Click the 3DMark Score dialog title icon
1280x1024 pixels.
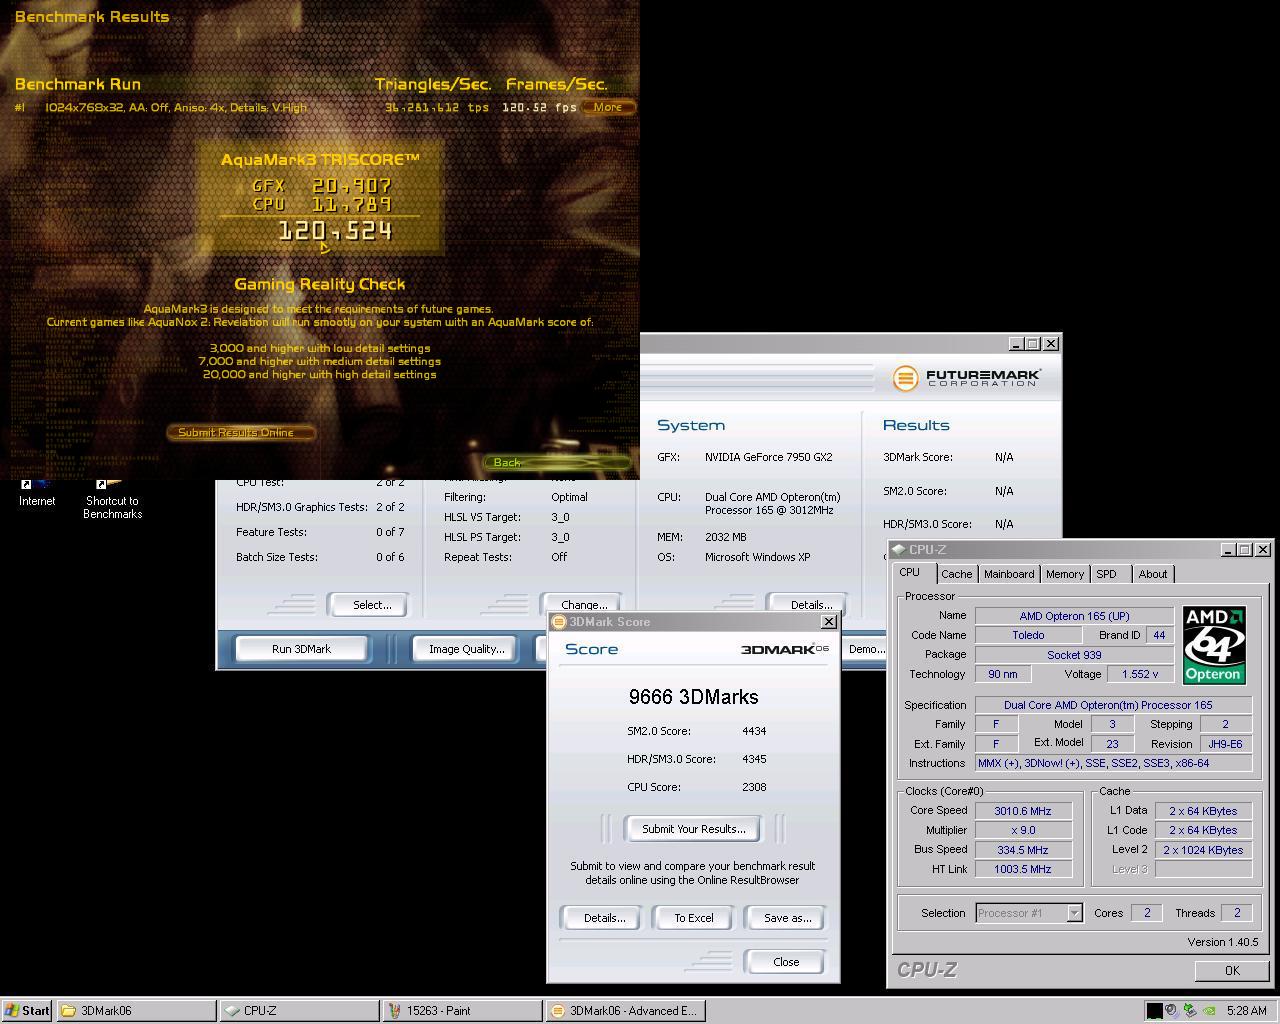coord(559,621)
